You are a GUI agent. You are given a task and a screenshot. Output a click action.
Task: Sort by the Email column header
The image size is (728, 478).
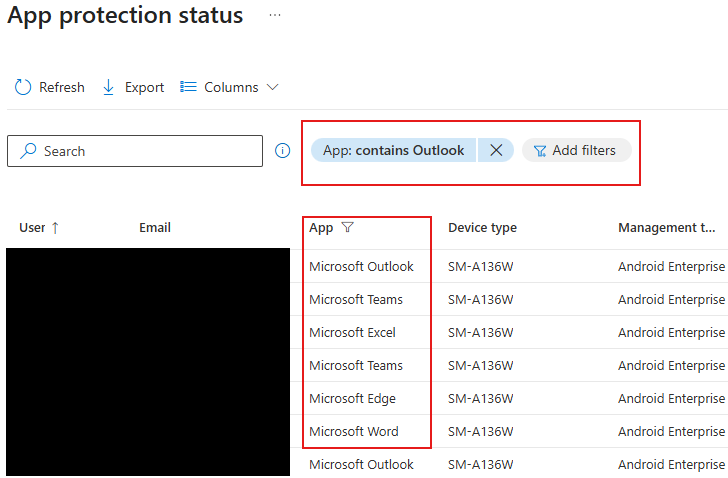[155, 228]
